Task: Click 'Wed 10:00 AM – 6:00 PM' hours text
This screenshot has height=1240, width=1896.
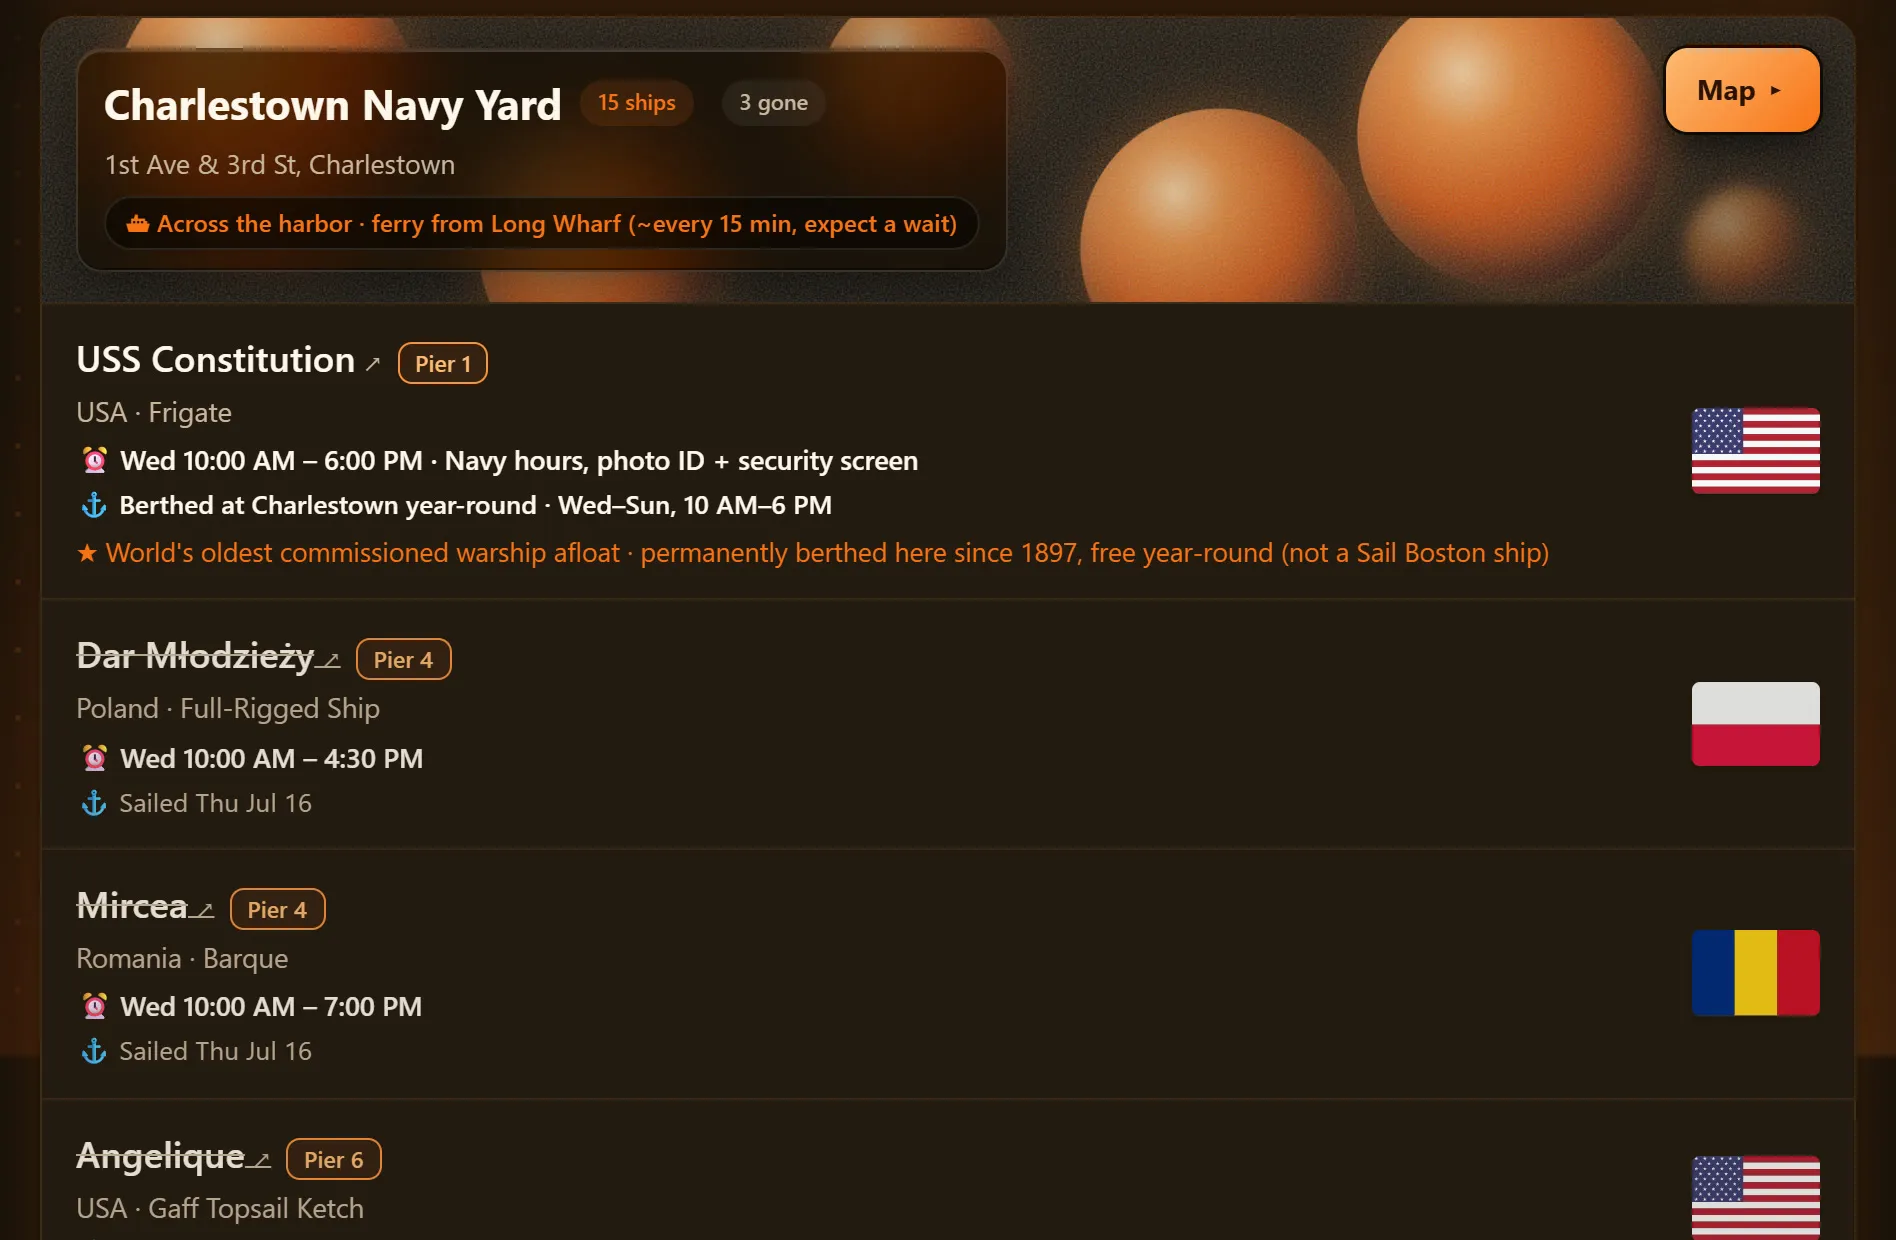Action: tap(271, 460)
